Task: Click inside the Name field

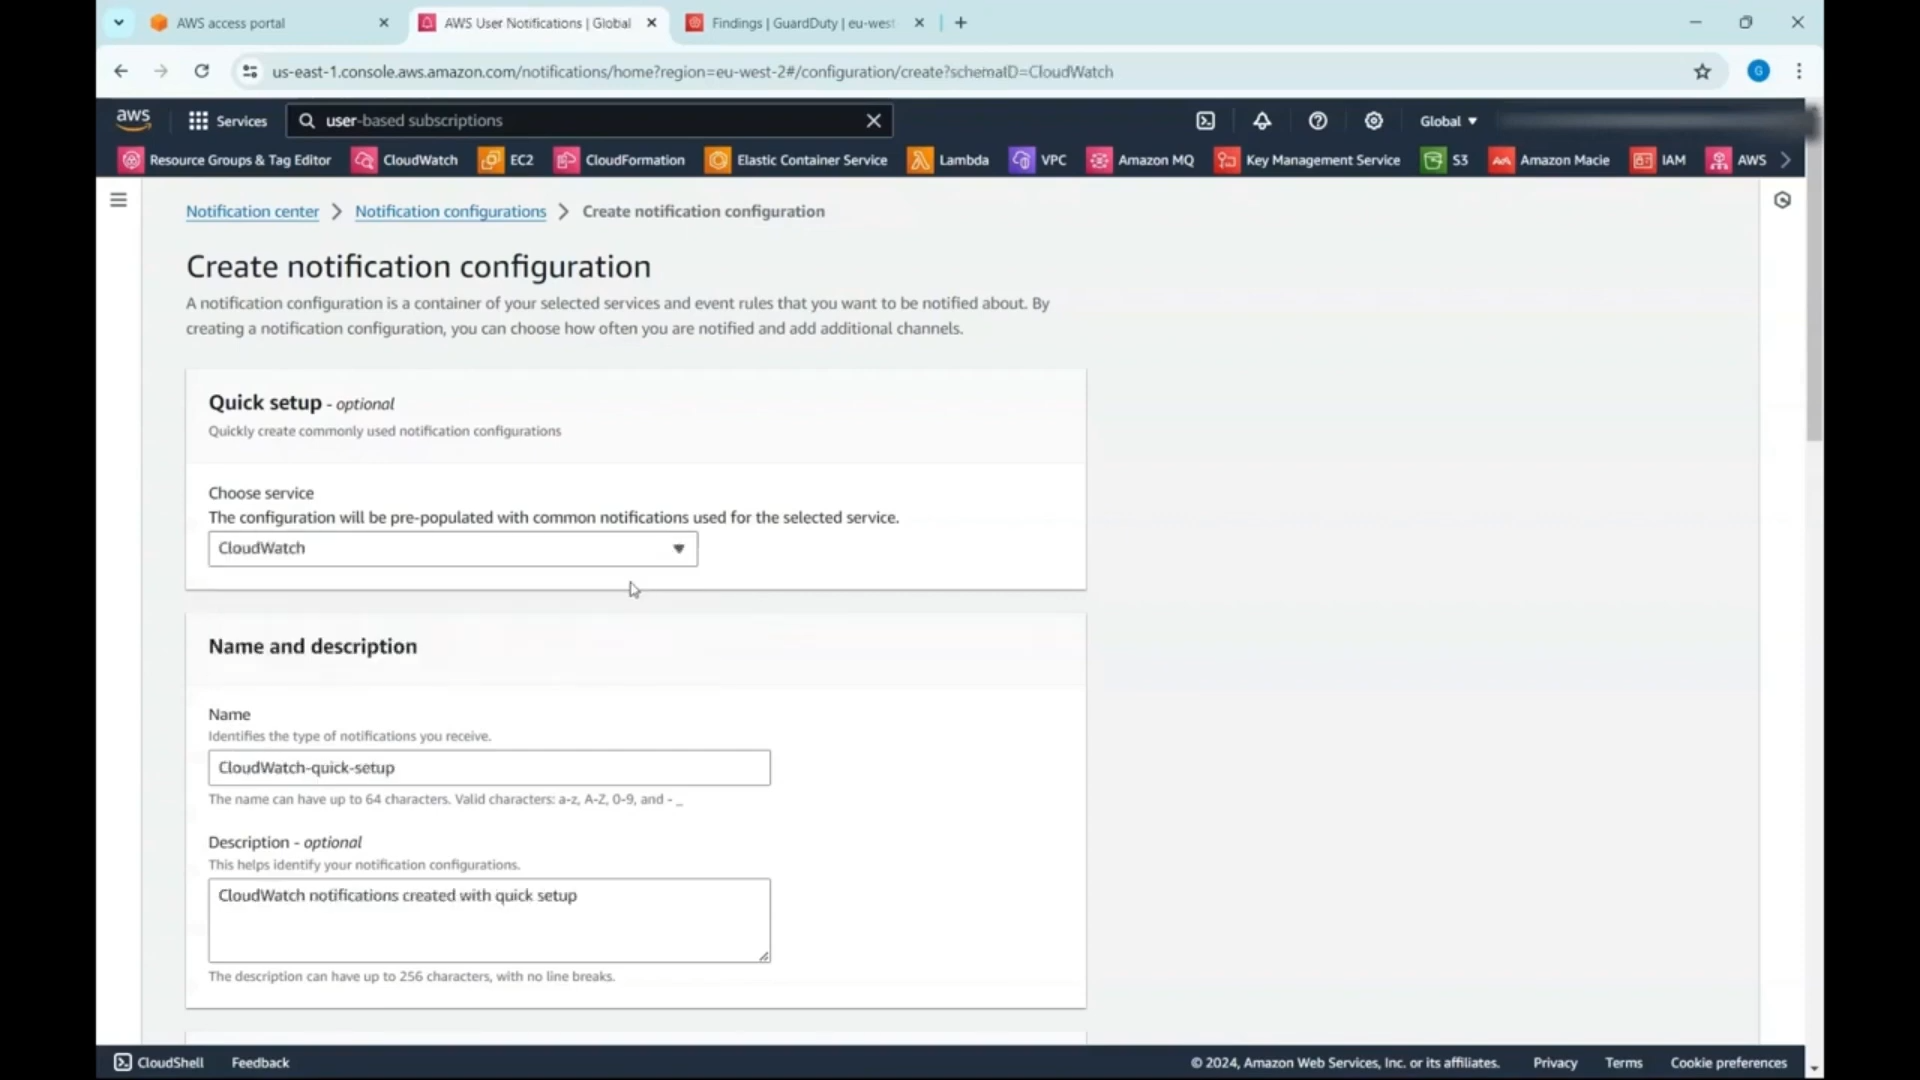Action: [489, 767]
